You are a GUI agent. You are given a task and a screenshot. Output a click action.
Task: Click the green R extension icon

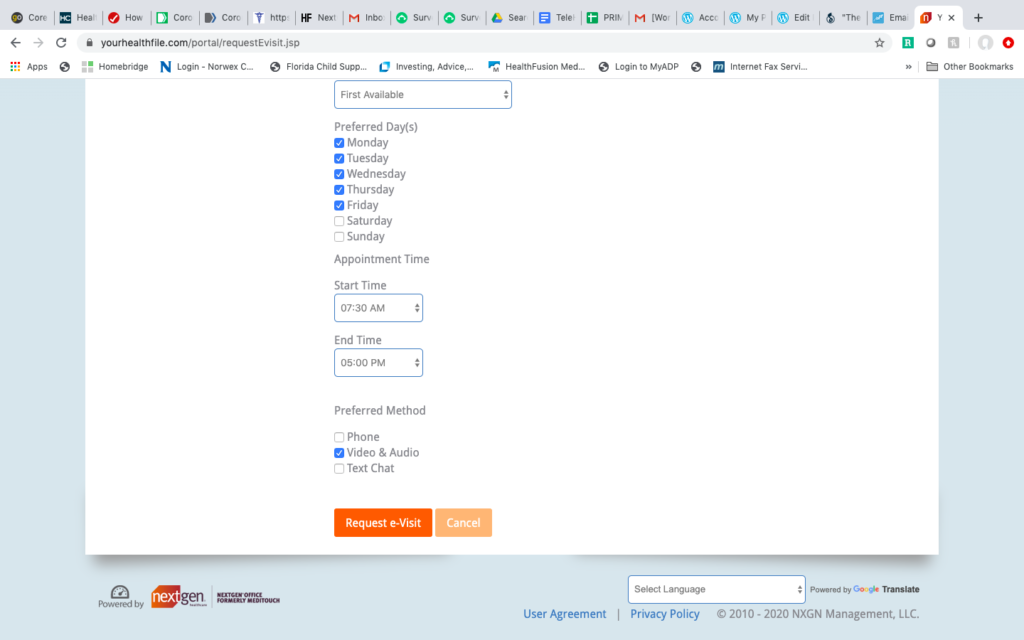click(907, 43)
